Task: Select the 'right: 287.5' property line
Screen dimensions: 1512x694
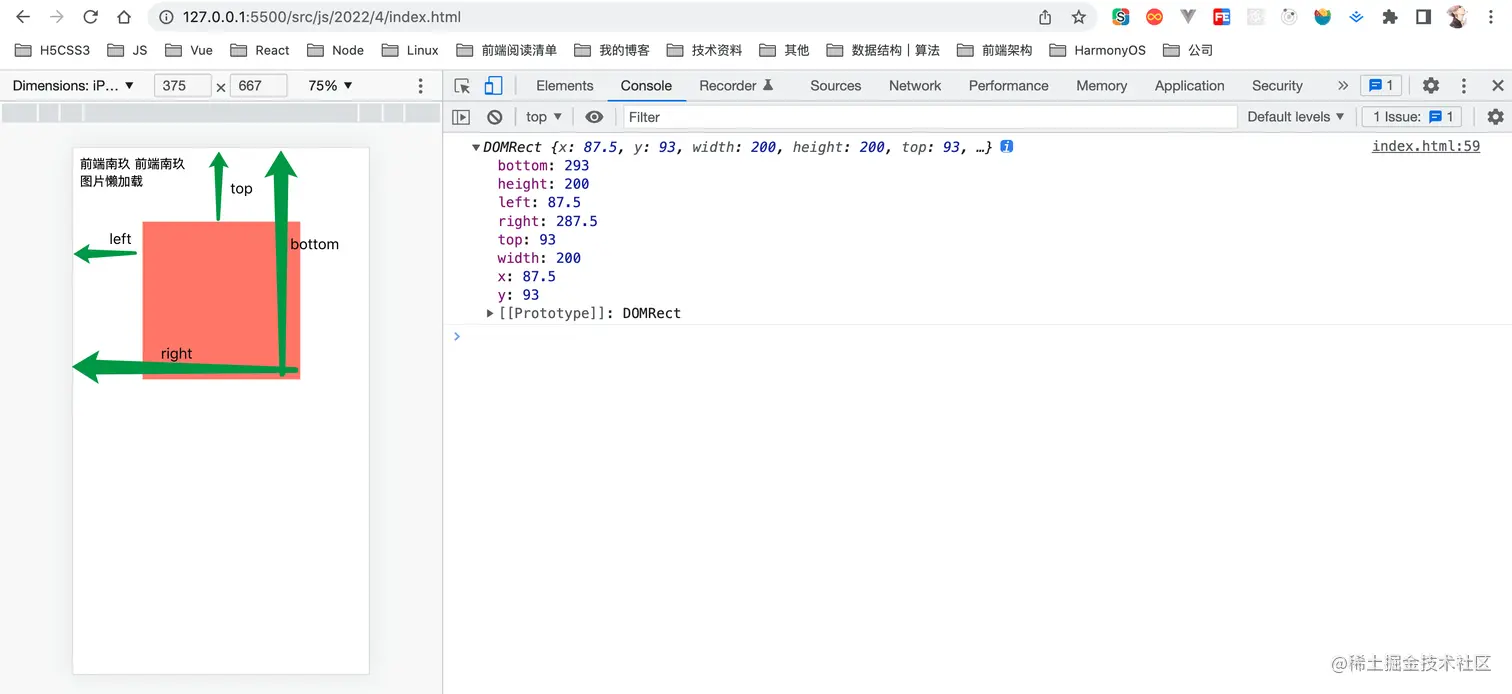Action: point(547,221)
